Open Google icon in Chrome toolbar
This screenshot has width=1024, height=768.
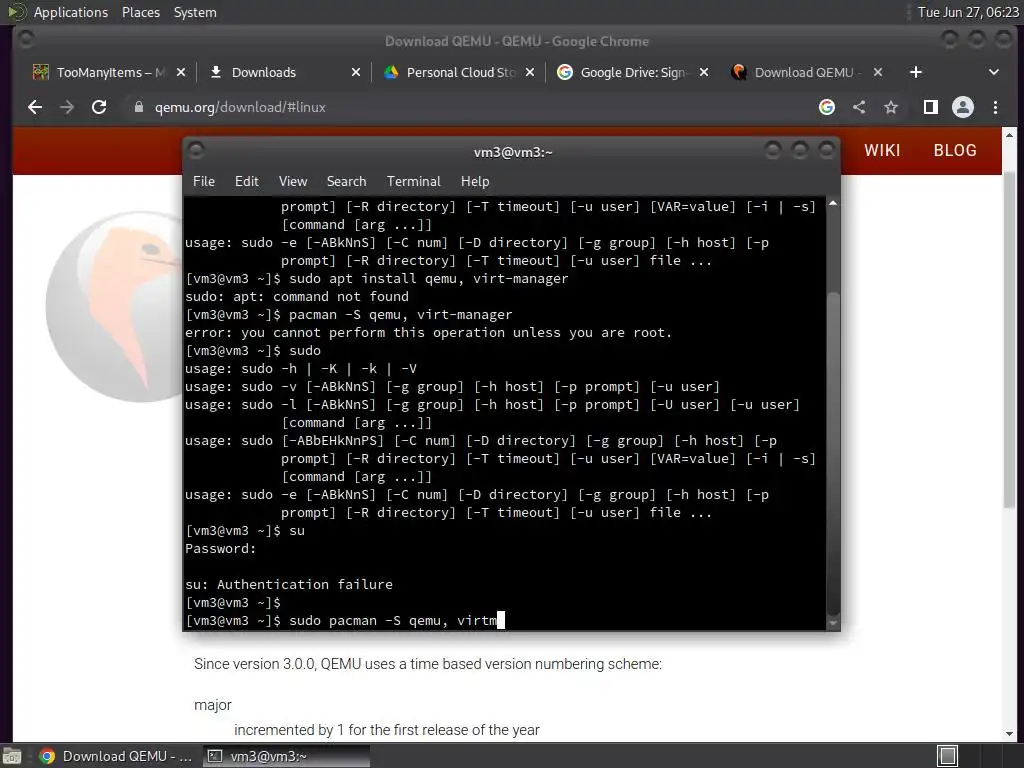point(827,107)
